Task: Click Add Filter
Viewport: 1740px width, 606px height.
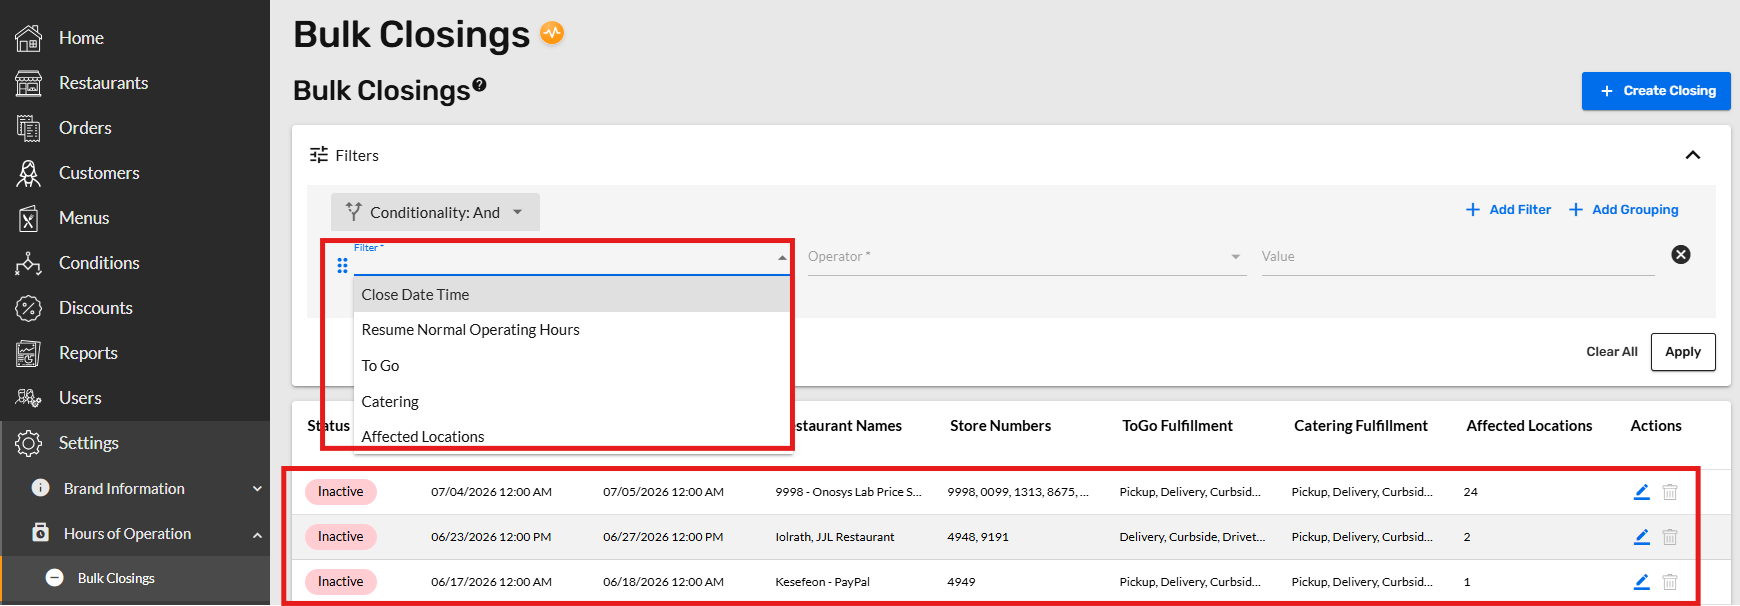Action: [1508, 210]
